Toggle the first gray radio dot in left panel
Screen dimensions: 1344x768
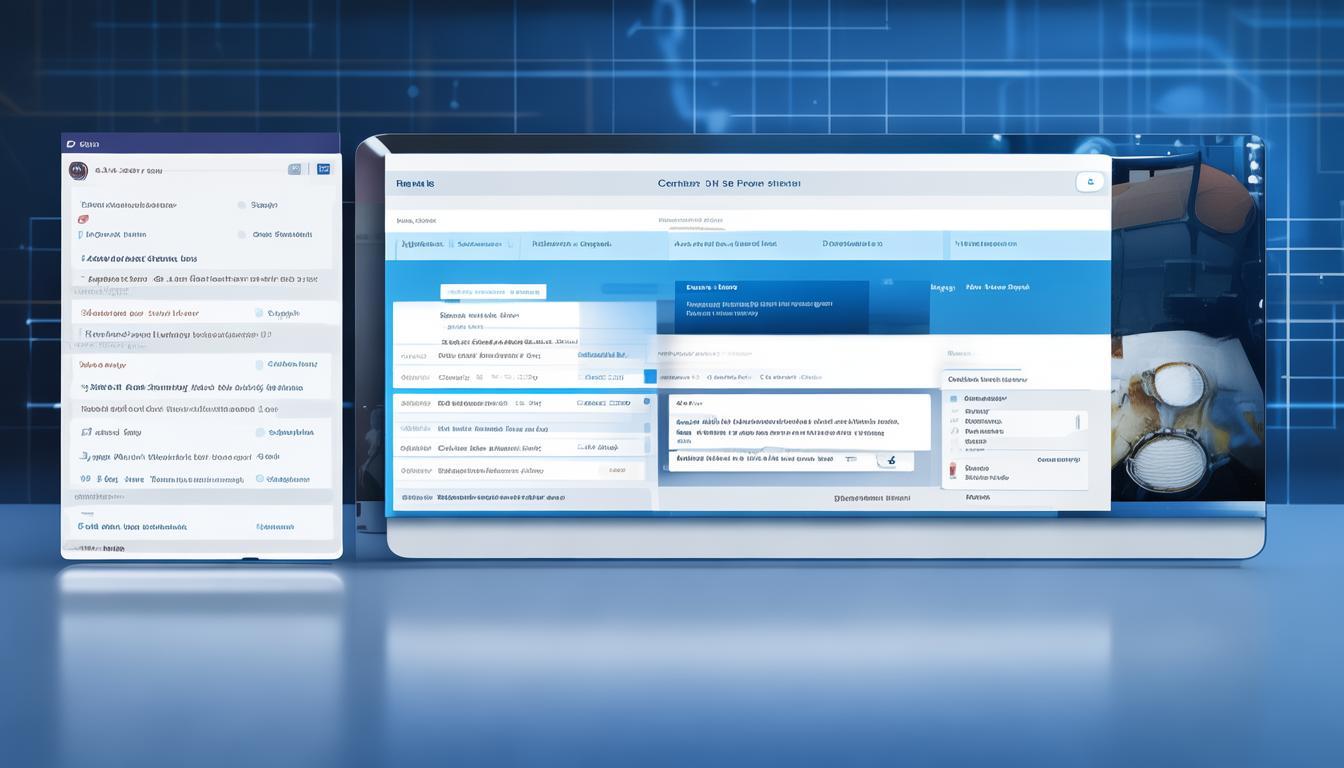[242, 205]
